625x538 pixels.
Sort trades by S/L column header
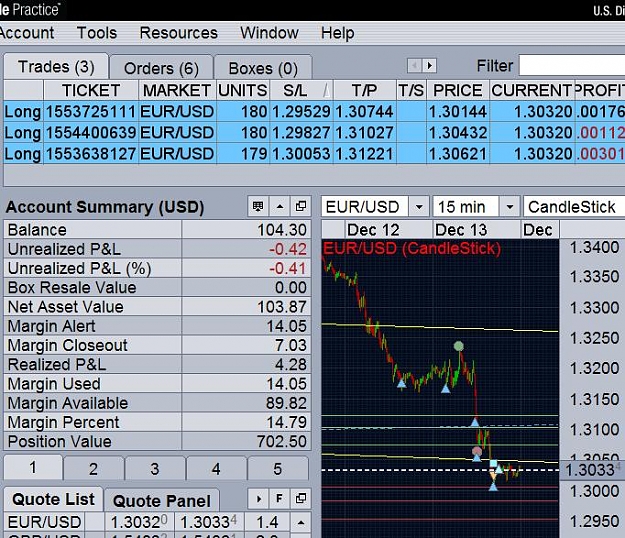(302, 90)
